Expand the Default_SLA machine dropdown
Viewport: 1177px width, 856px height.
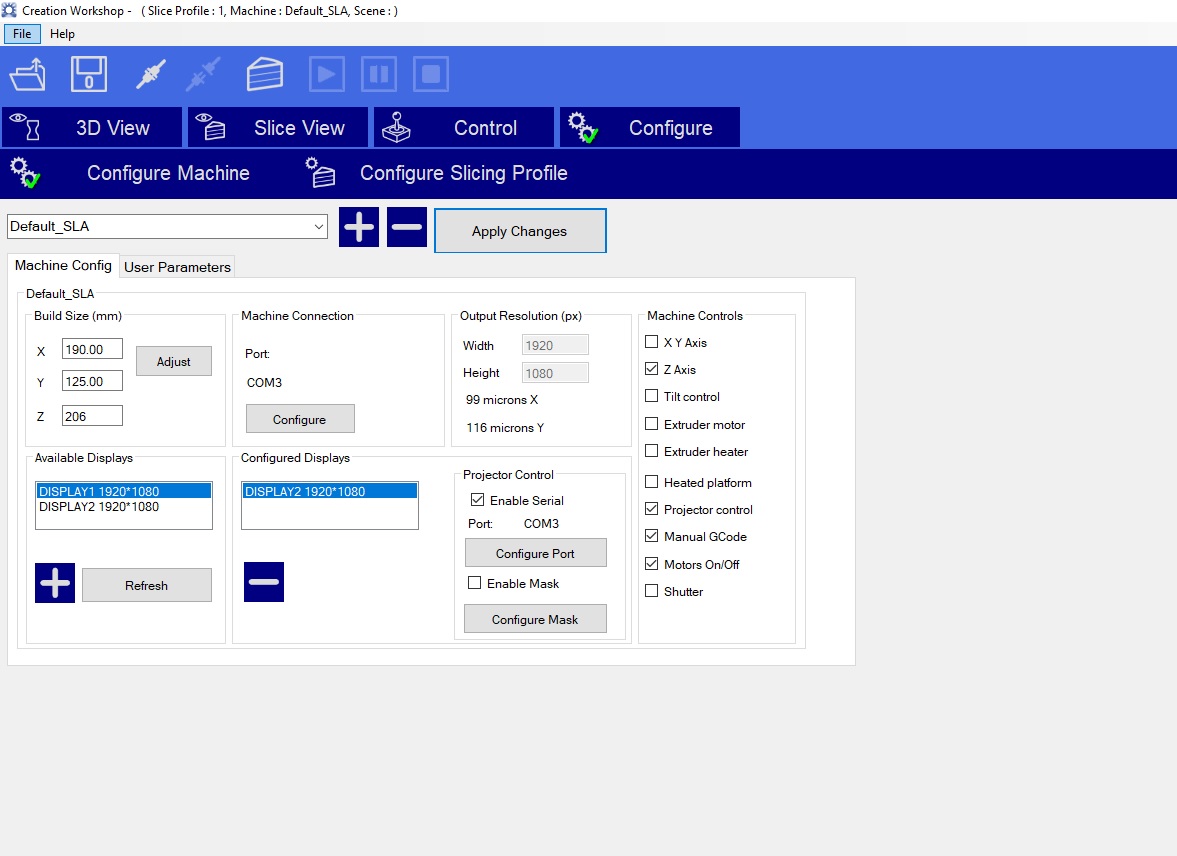(319, 227)
